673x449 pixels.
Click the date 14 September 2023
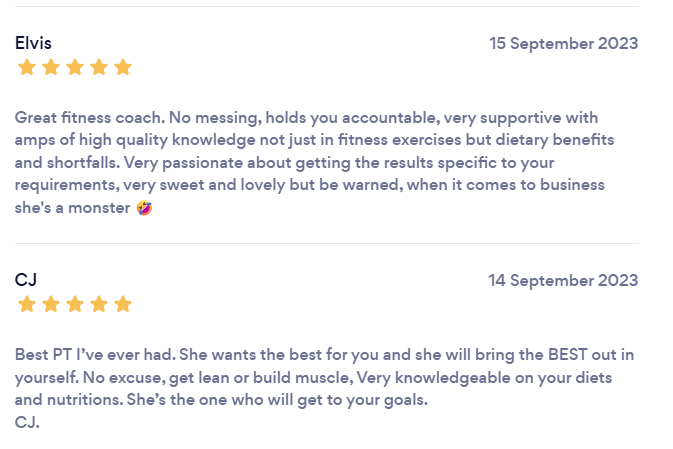pos(563,281)
